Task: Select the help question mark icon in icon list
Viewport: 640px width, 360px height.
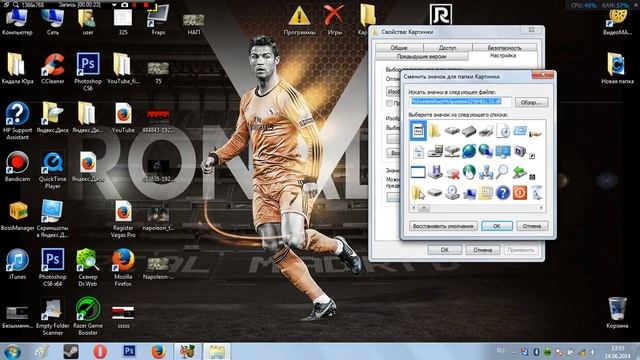Action: [503, 193]
